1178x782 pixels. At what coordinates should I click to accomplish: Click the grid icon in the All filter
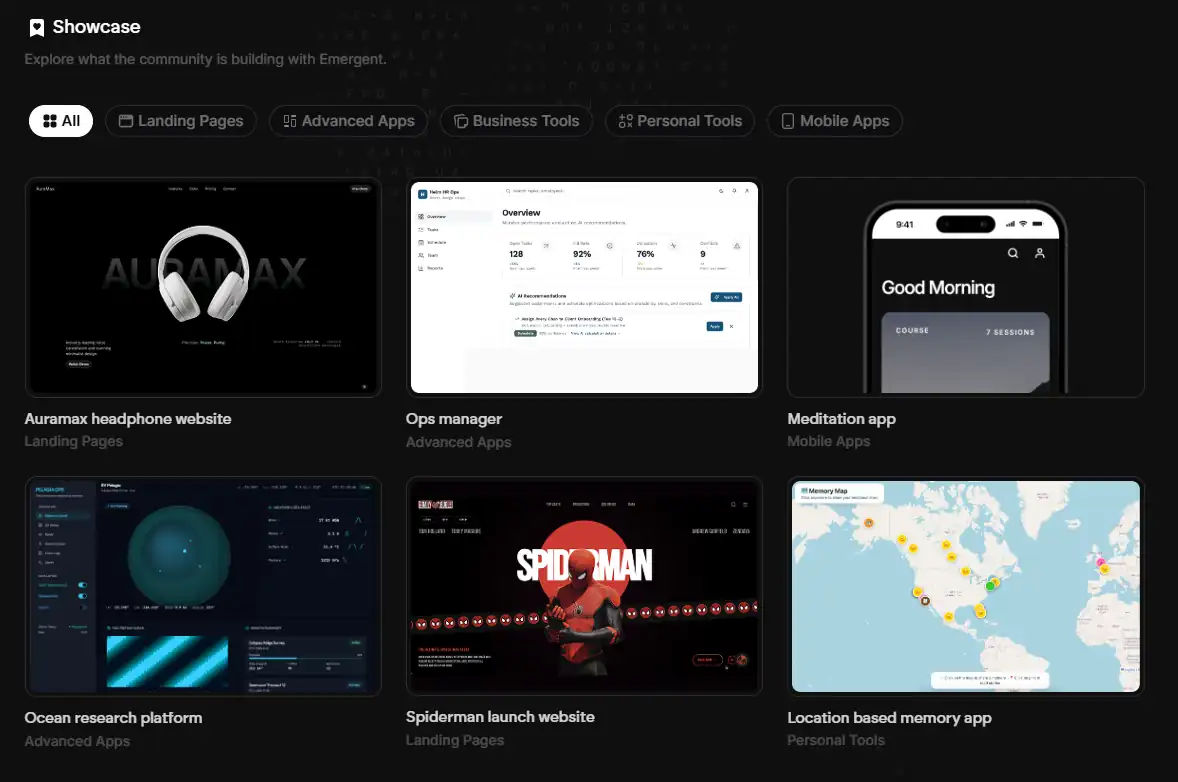pos(49,121)
